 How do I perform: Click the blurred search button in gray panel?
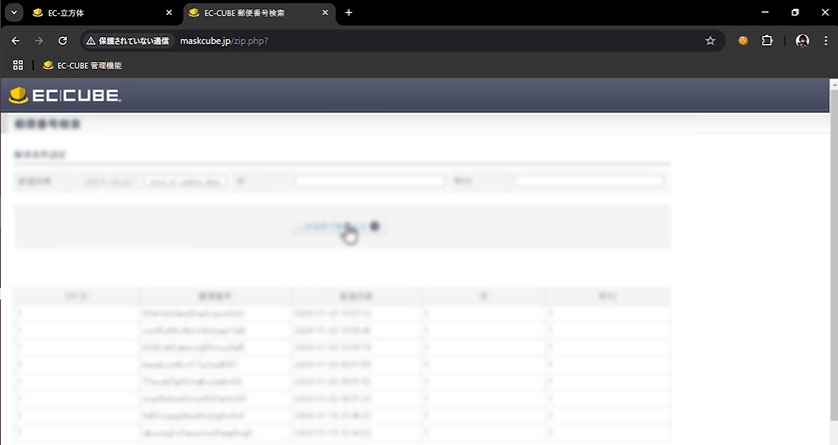click(x=337, y=227)
